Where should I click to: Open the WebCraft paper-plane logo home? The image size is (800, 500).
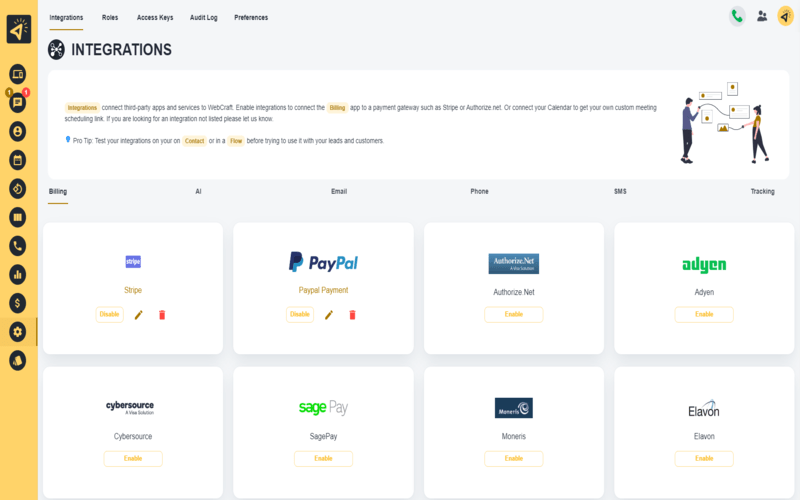tap(18, 29)
